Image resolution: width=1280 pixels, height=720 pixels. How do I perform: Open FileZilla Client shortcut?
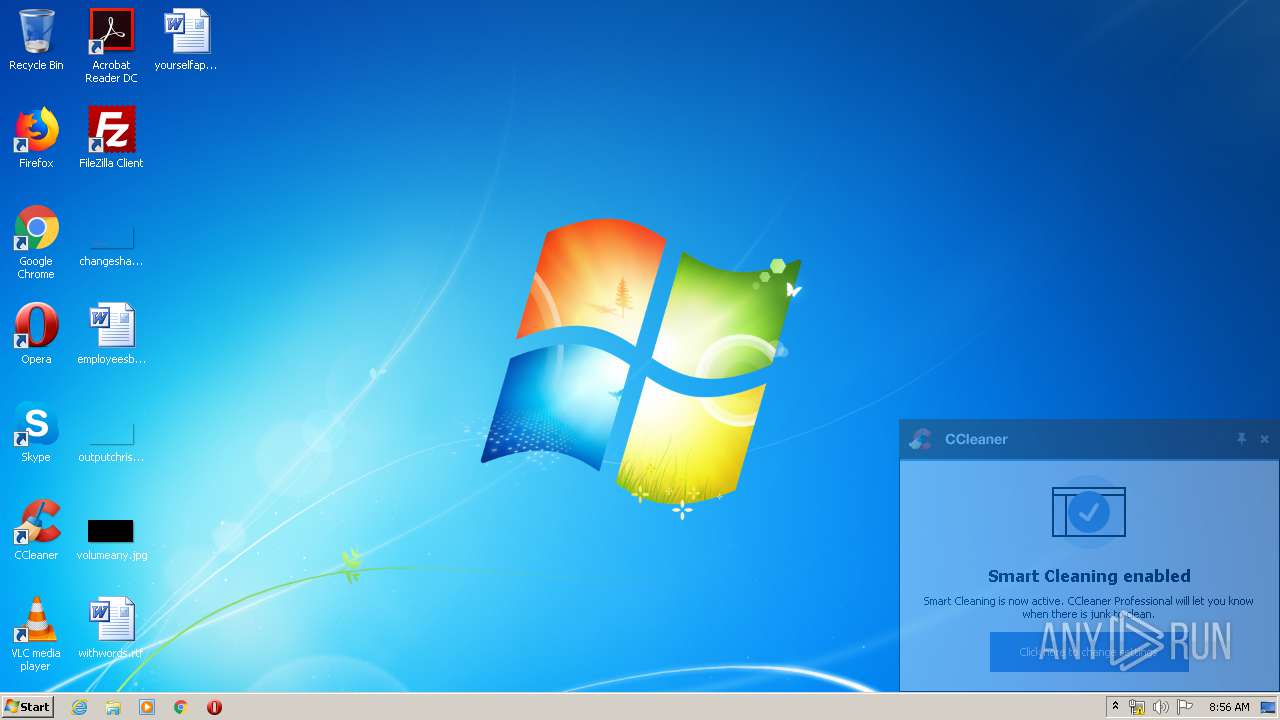tap(111, 138)
